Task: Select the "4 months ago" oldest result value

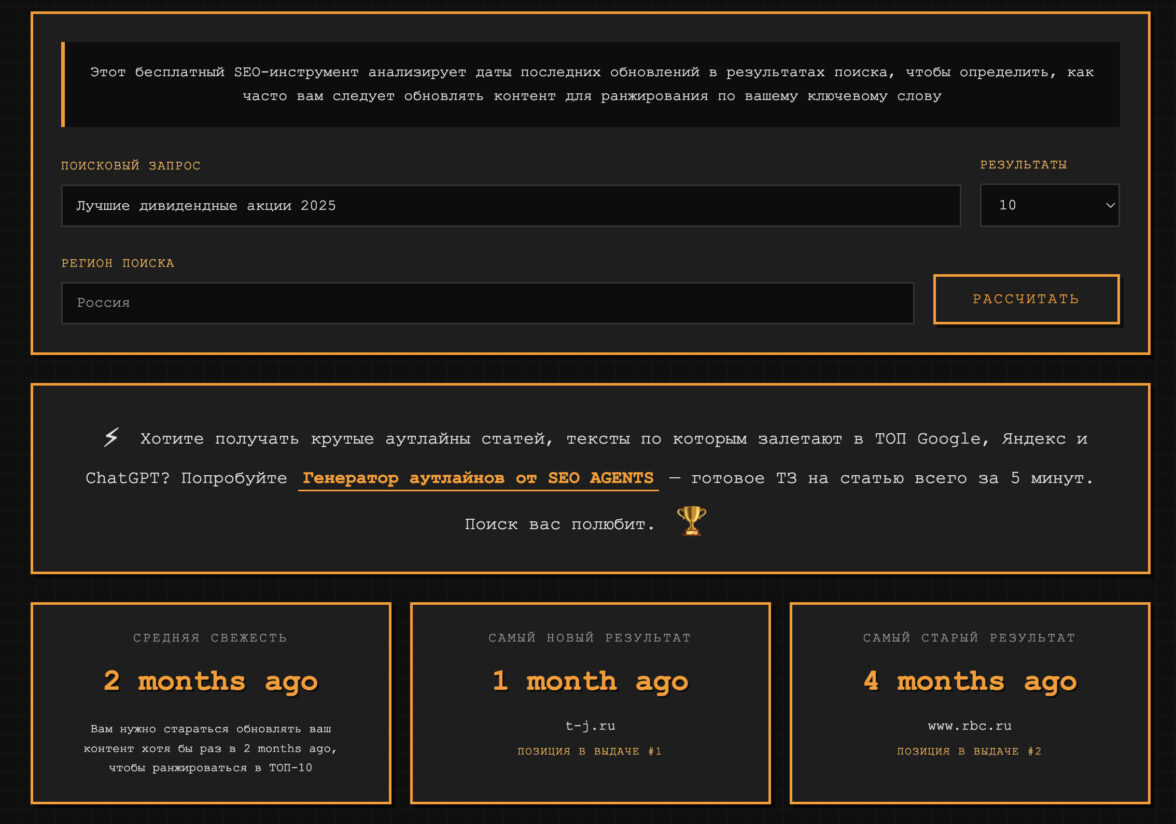Action: [969, 682]
